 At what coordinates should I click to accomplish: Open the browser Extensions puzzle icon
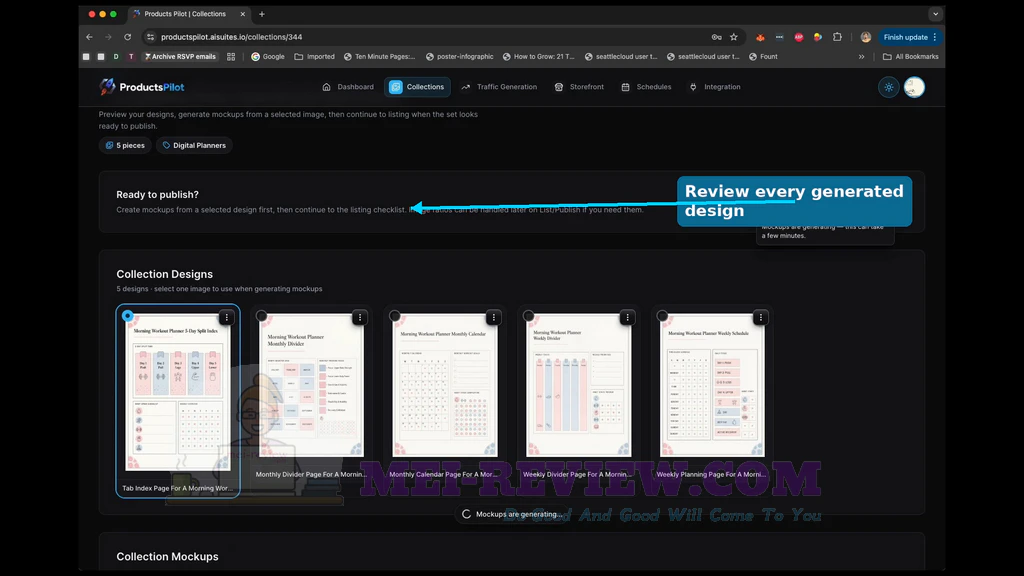pyautogui.click(x=837, y=37)
